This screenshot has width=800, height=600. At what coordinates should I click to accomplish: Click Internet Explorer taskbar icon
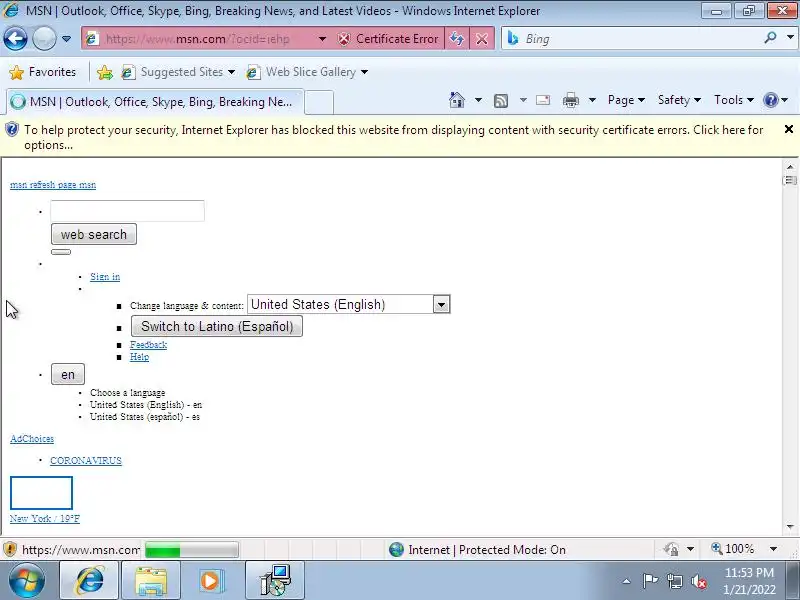click(x=89, y=580)
